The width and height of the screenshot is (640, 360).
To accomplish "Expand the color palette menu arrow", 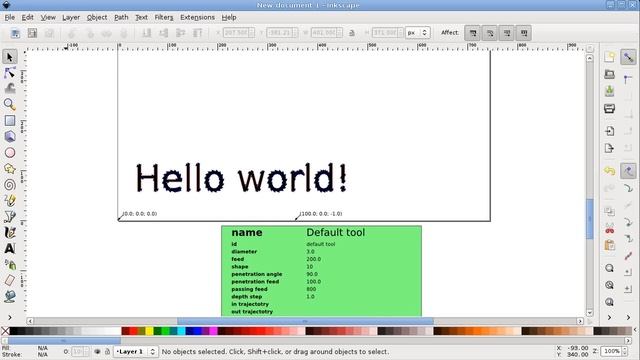I will [x=635, y=330].
